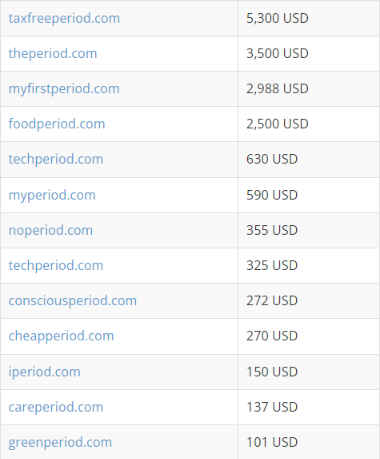Open the careperiod.com link
The image size is (380, 459).
(56, 407)
